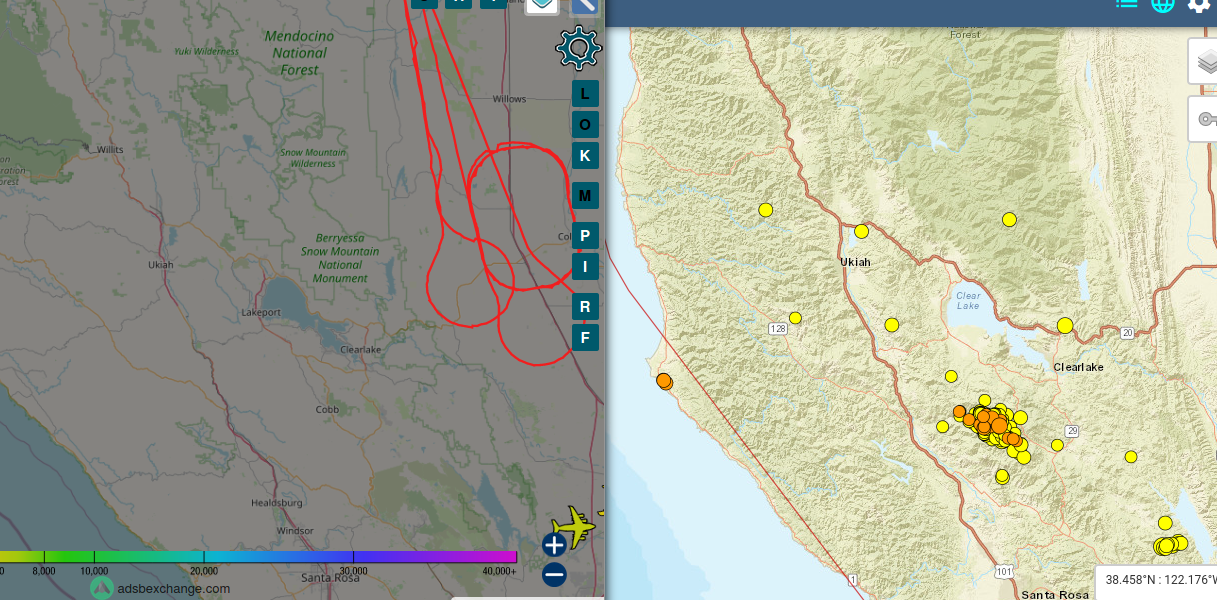This screenshot has height=600, width=1217.
Task: Click the Cobb label on flight map
Action: click(x=327, y=409)
